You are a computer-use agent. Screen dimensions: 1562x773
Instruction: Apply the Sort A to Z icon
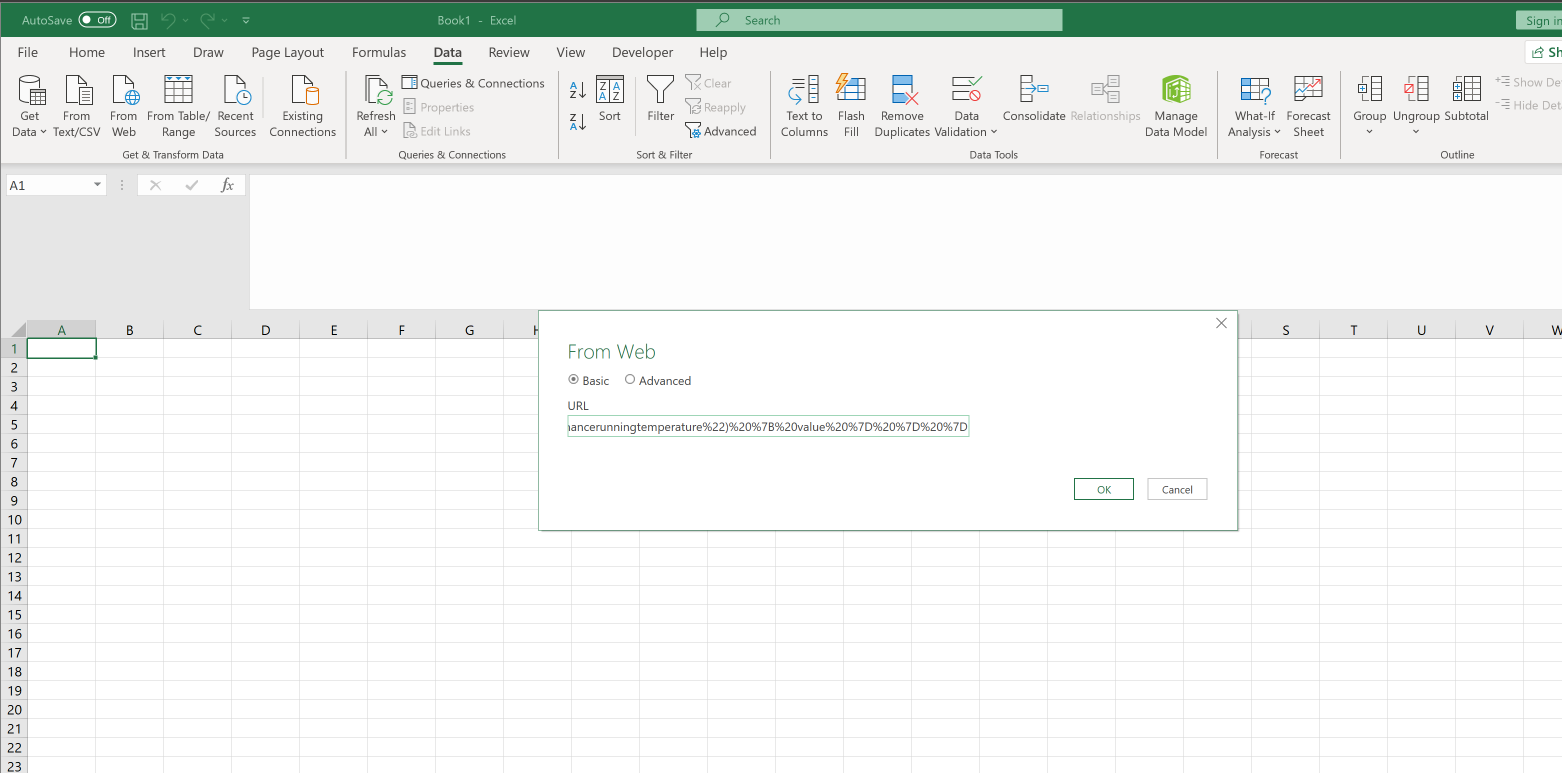(x=577, y=90)
